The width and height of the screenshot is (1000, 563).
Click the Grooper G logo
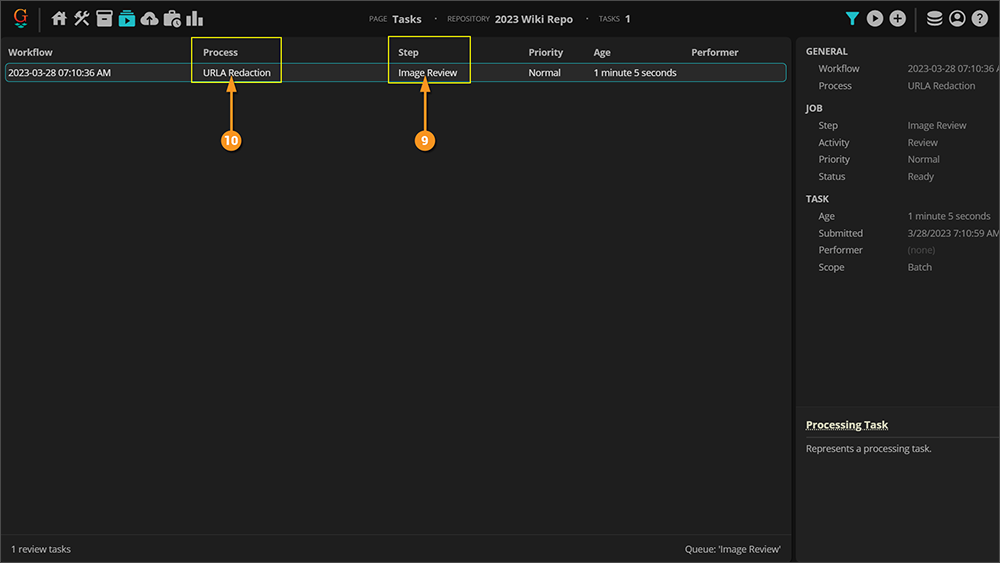pos(20,18)
